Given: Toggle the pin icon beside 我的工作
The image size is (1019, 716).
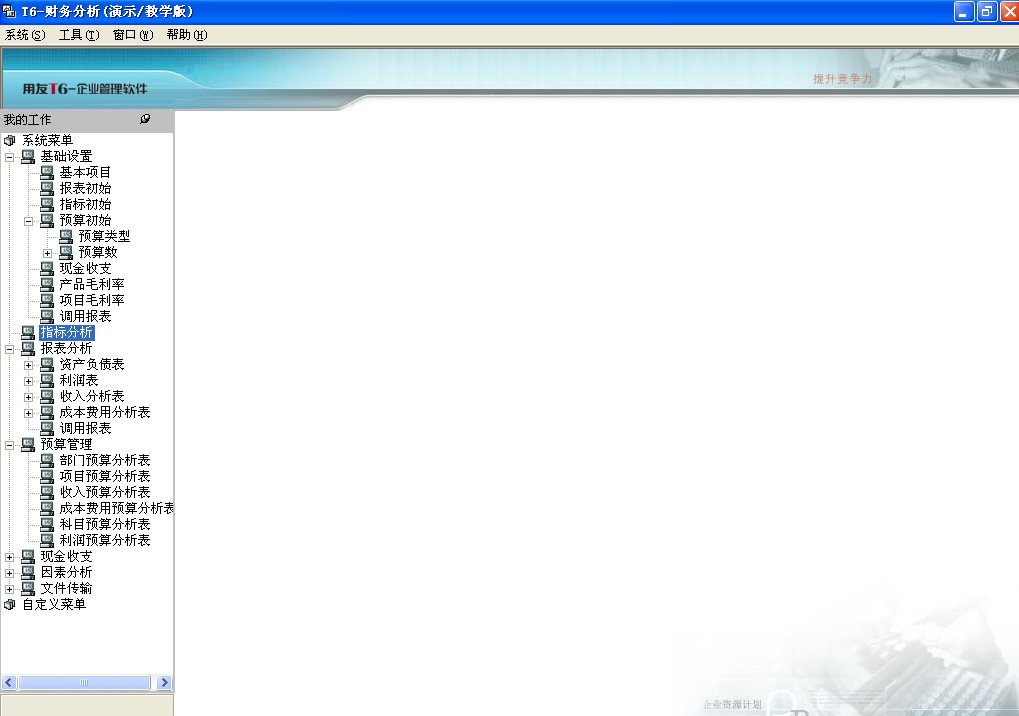Looking at the screenshot, I should pyautogui.click(x=145, y=119).
